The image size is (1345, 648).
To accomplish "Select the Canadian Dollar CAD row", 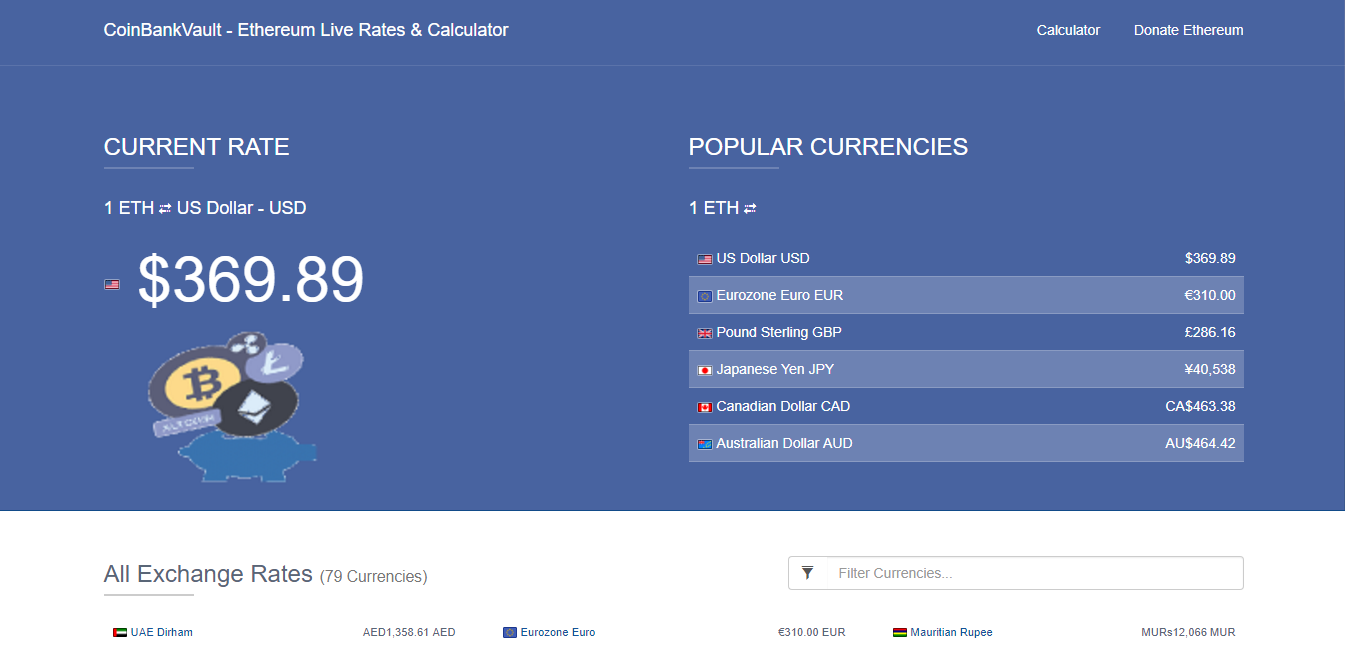I will coord(966,406).
